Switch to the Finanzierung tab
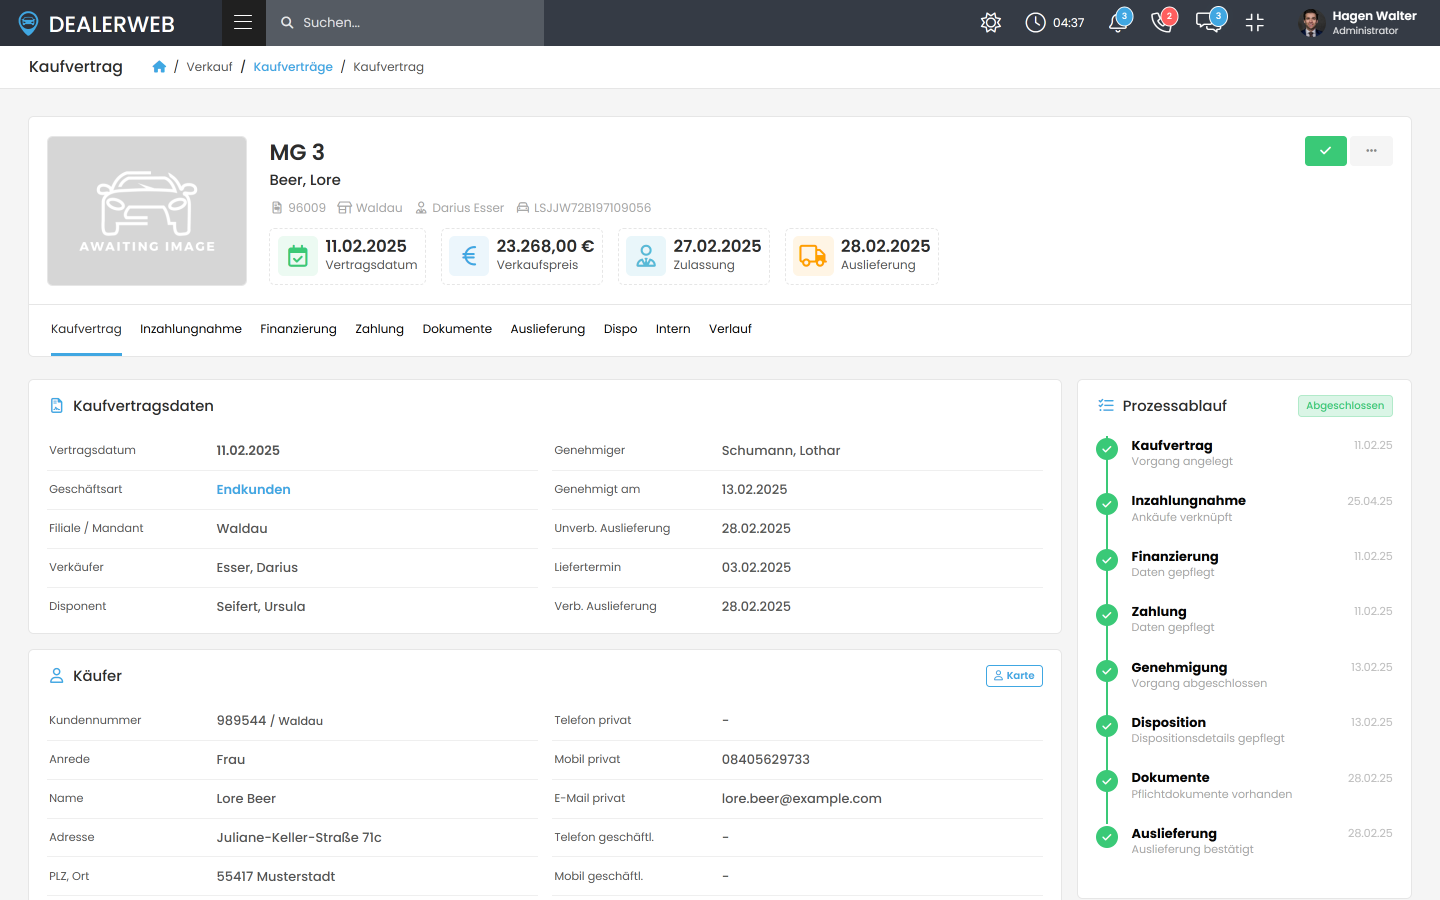 point(298,329)
